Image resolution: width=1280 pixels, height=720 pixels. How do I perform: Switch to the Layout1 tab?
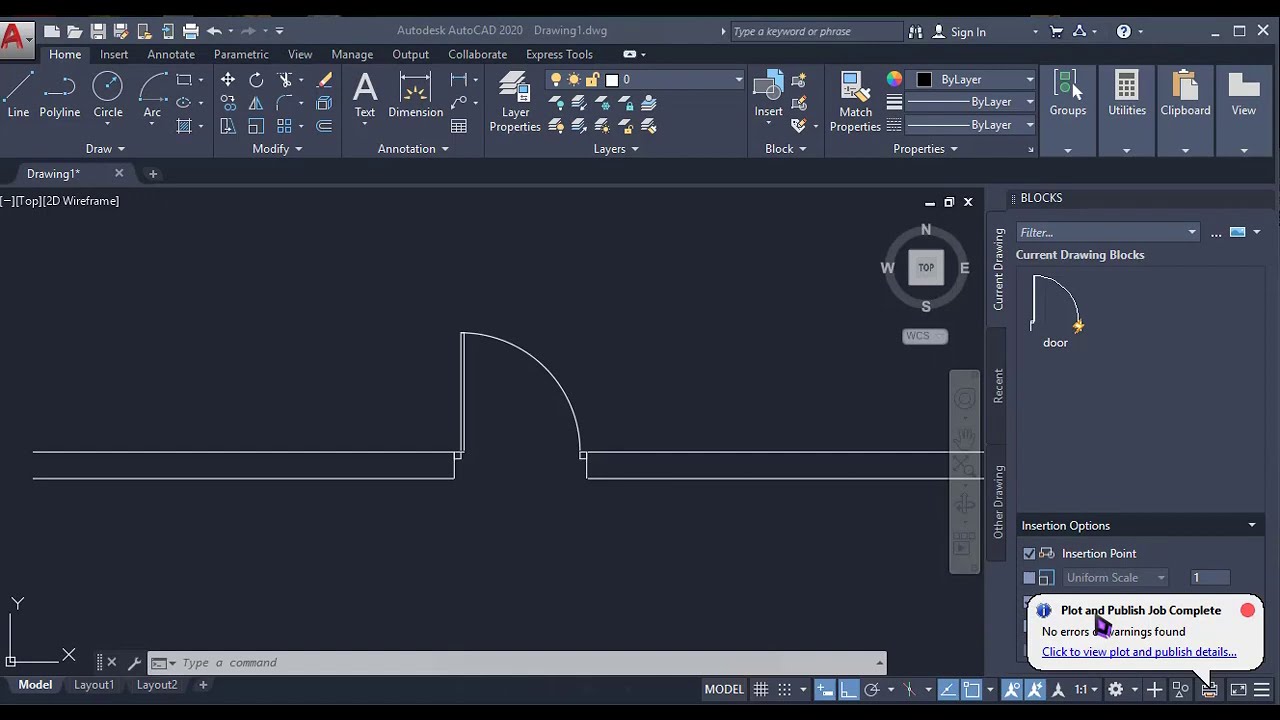coord(94,685)
